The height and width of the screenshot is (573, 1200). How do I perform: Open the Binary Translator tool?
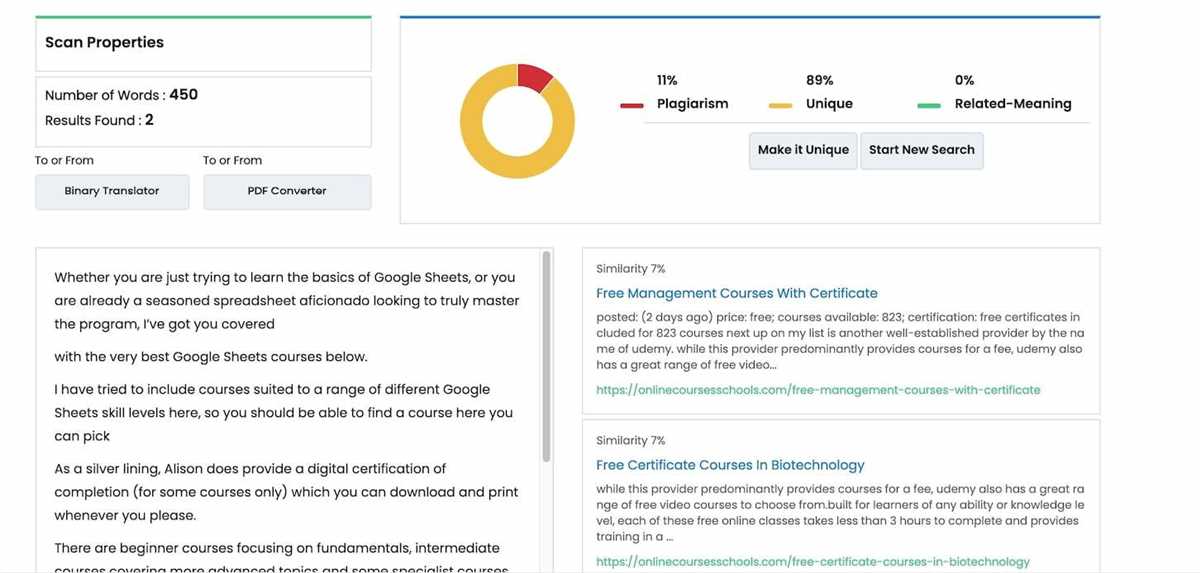click(112, 191)
